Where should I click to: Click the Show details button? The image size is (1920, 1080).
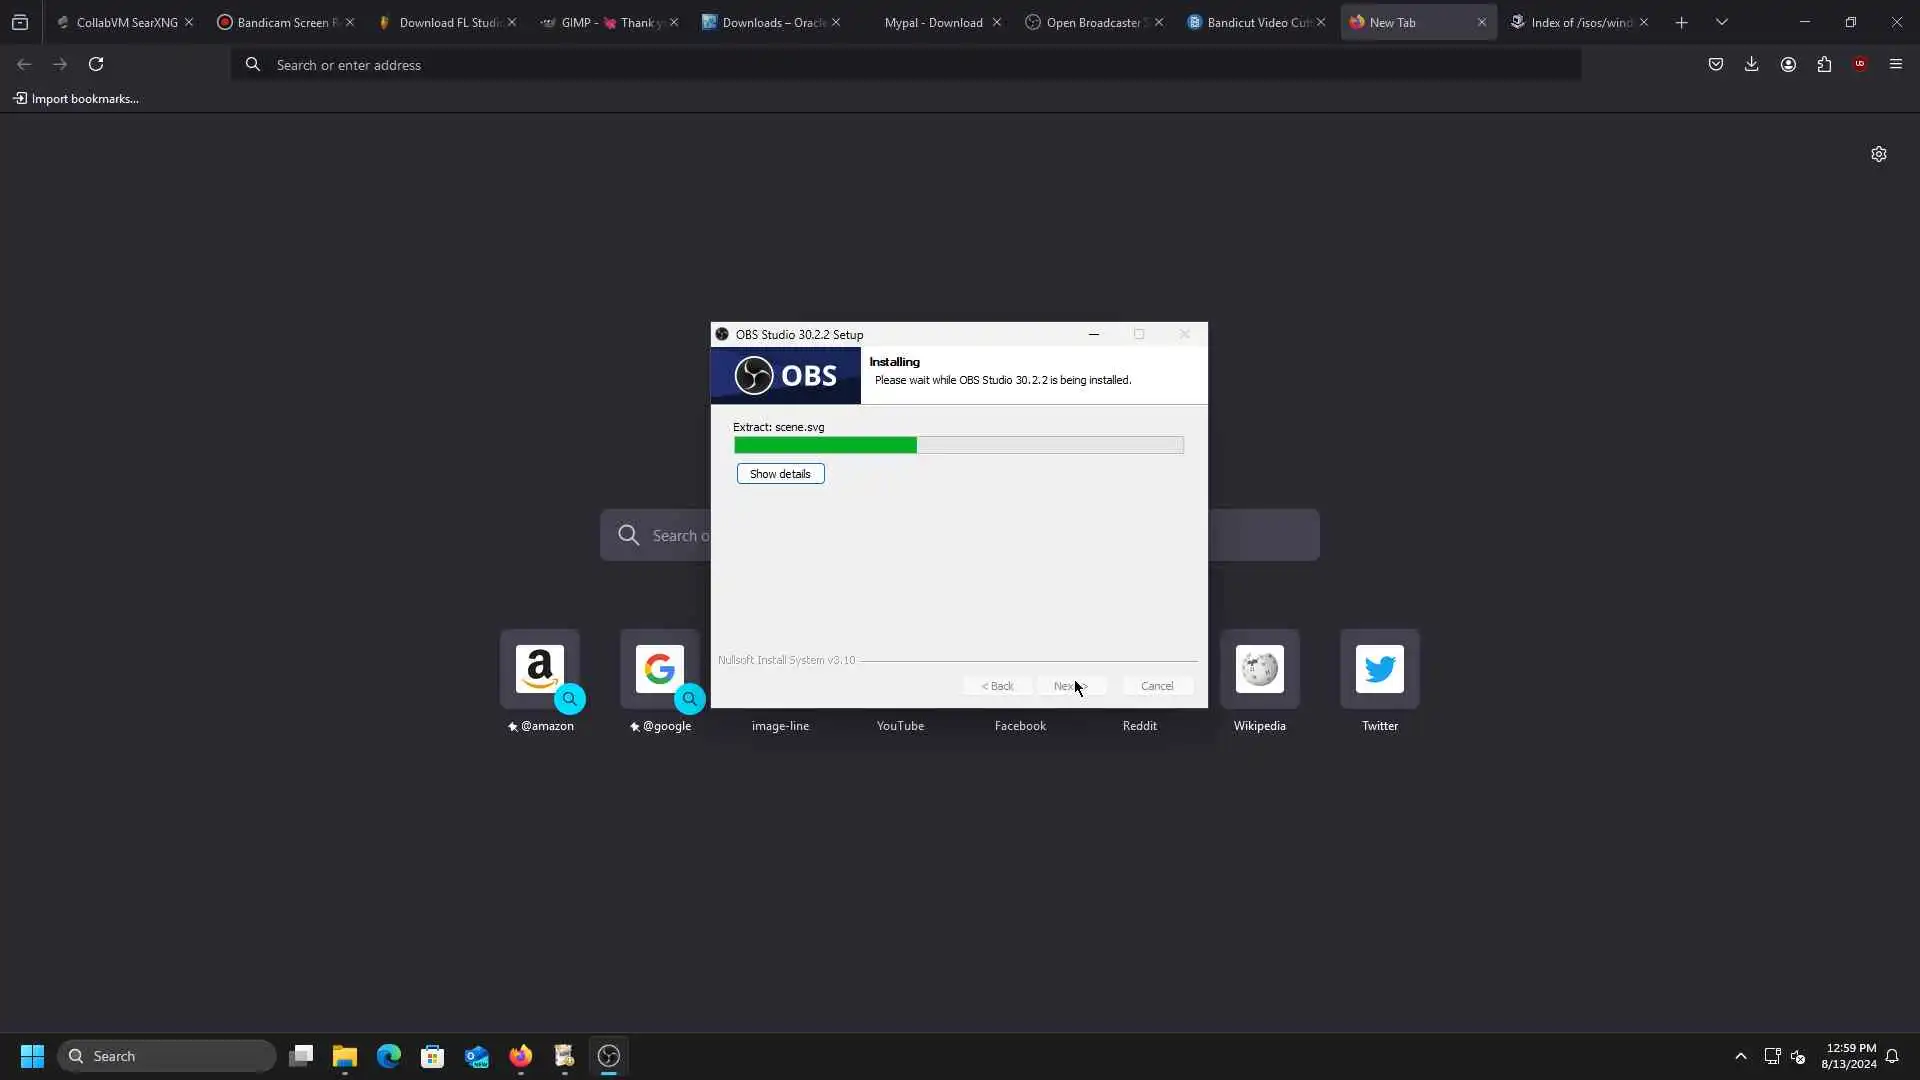coord(780,474)
